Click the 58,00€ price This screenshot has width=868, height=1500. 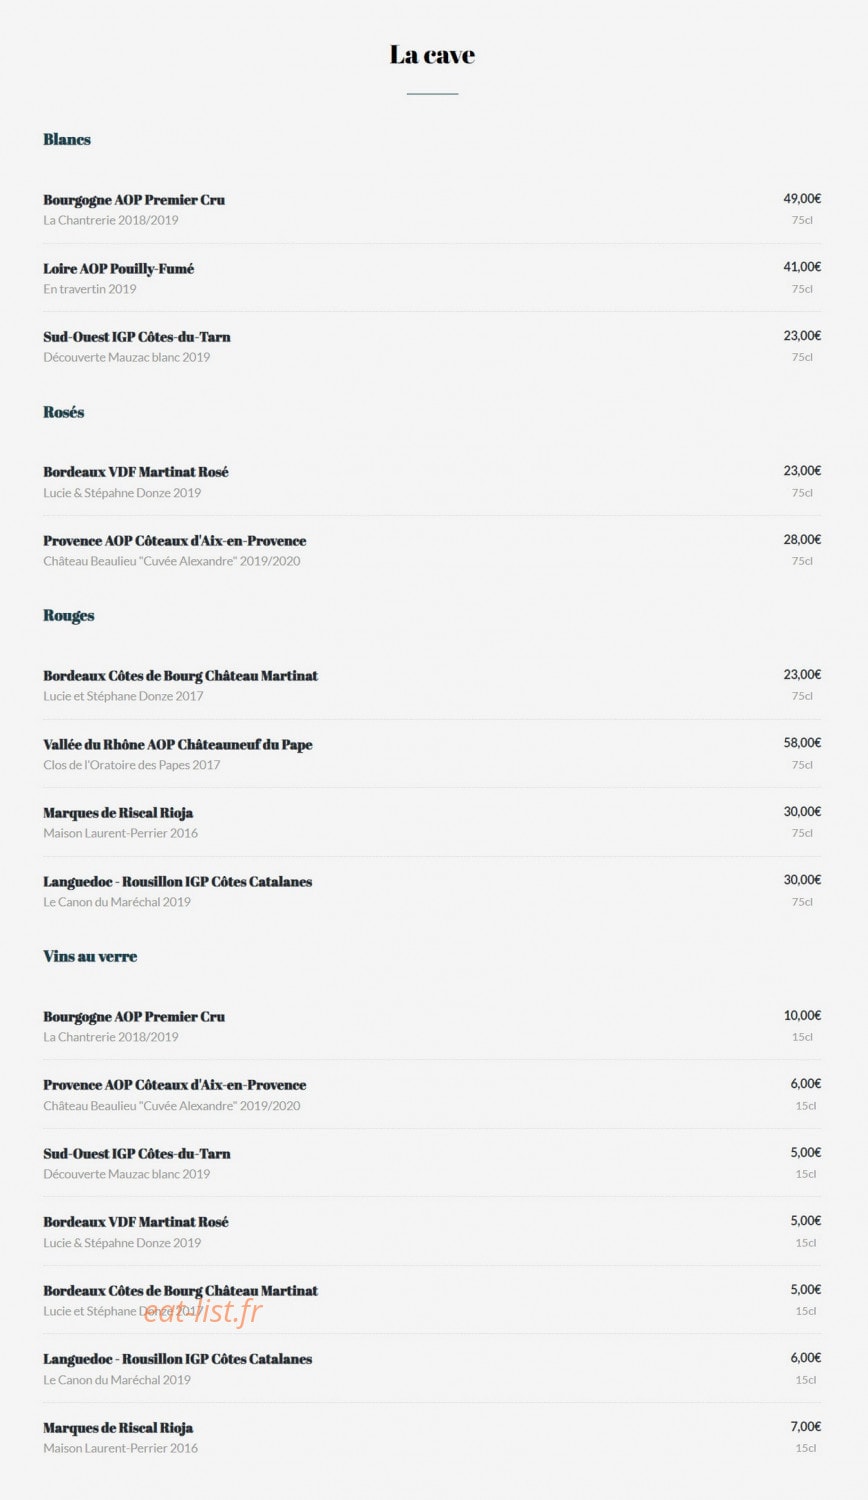802,743
